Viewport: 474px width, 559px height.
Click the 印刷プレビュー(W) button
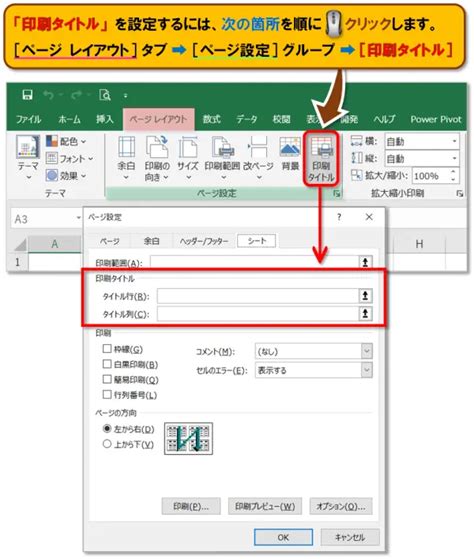click(x=265, y=506)
